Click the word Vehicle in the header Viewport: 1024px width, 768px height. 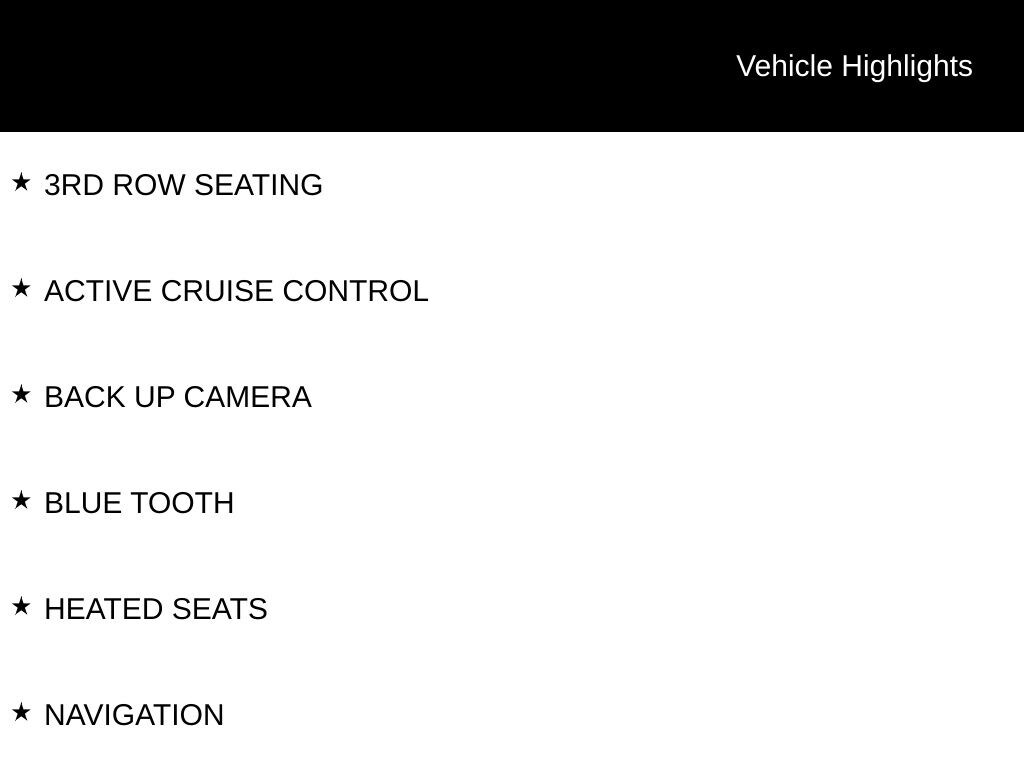784,66
